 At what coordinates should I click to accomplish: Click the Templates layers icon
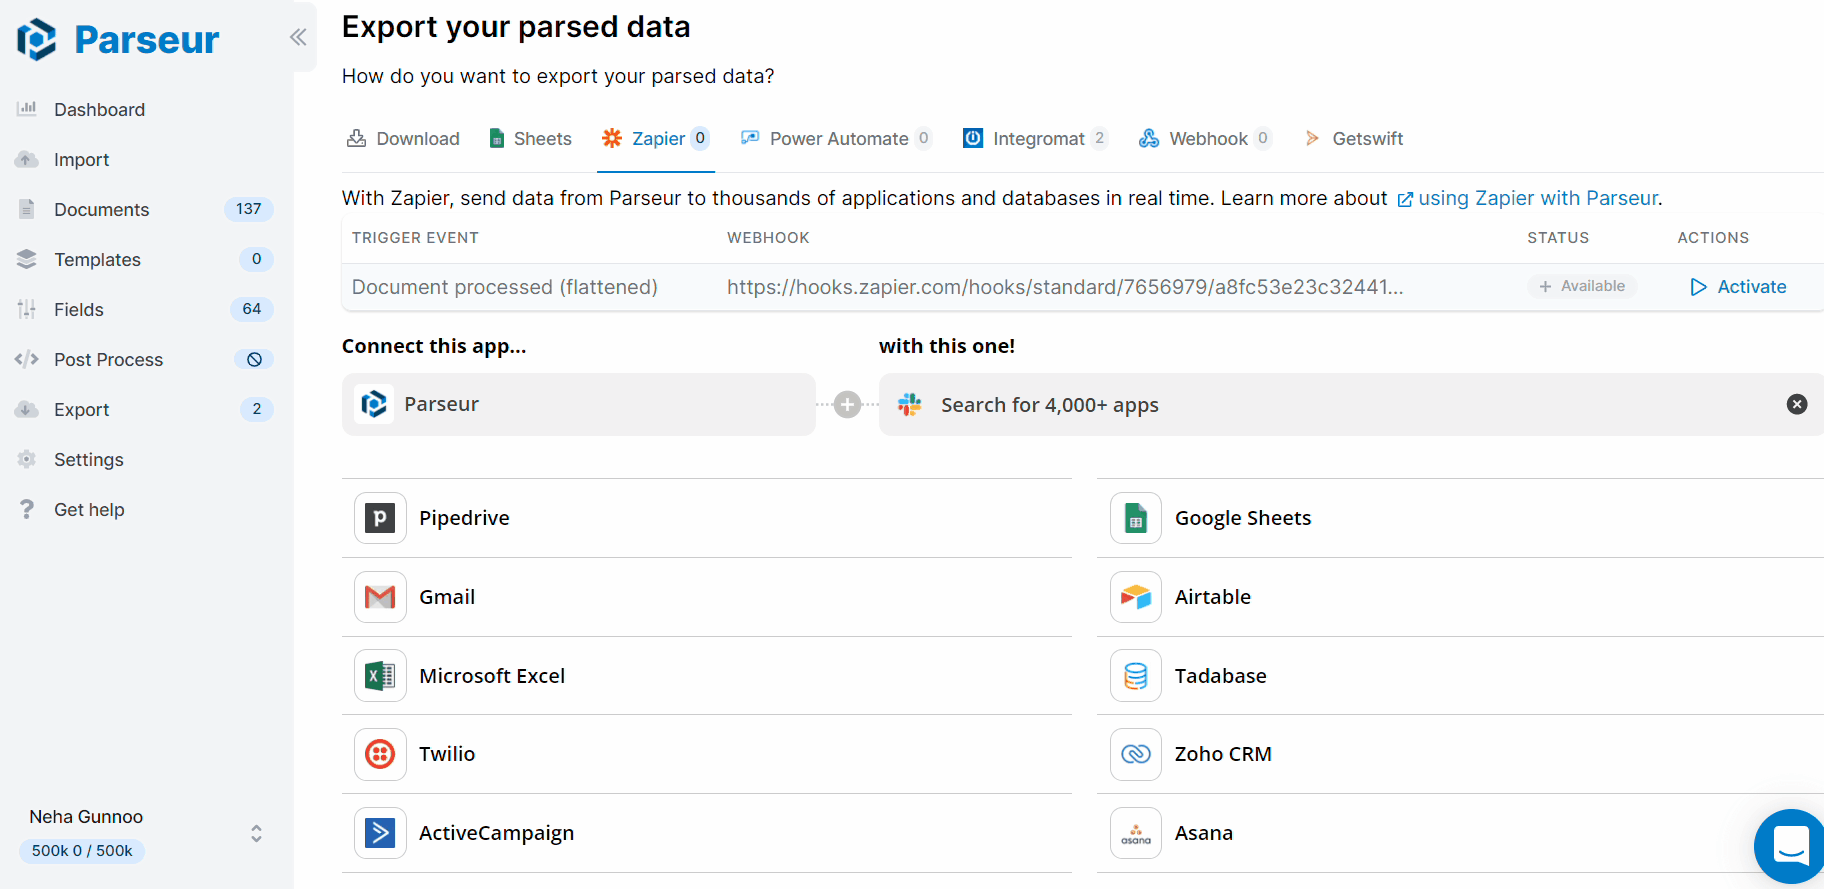point(27,259)
